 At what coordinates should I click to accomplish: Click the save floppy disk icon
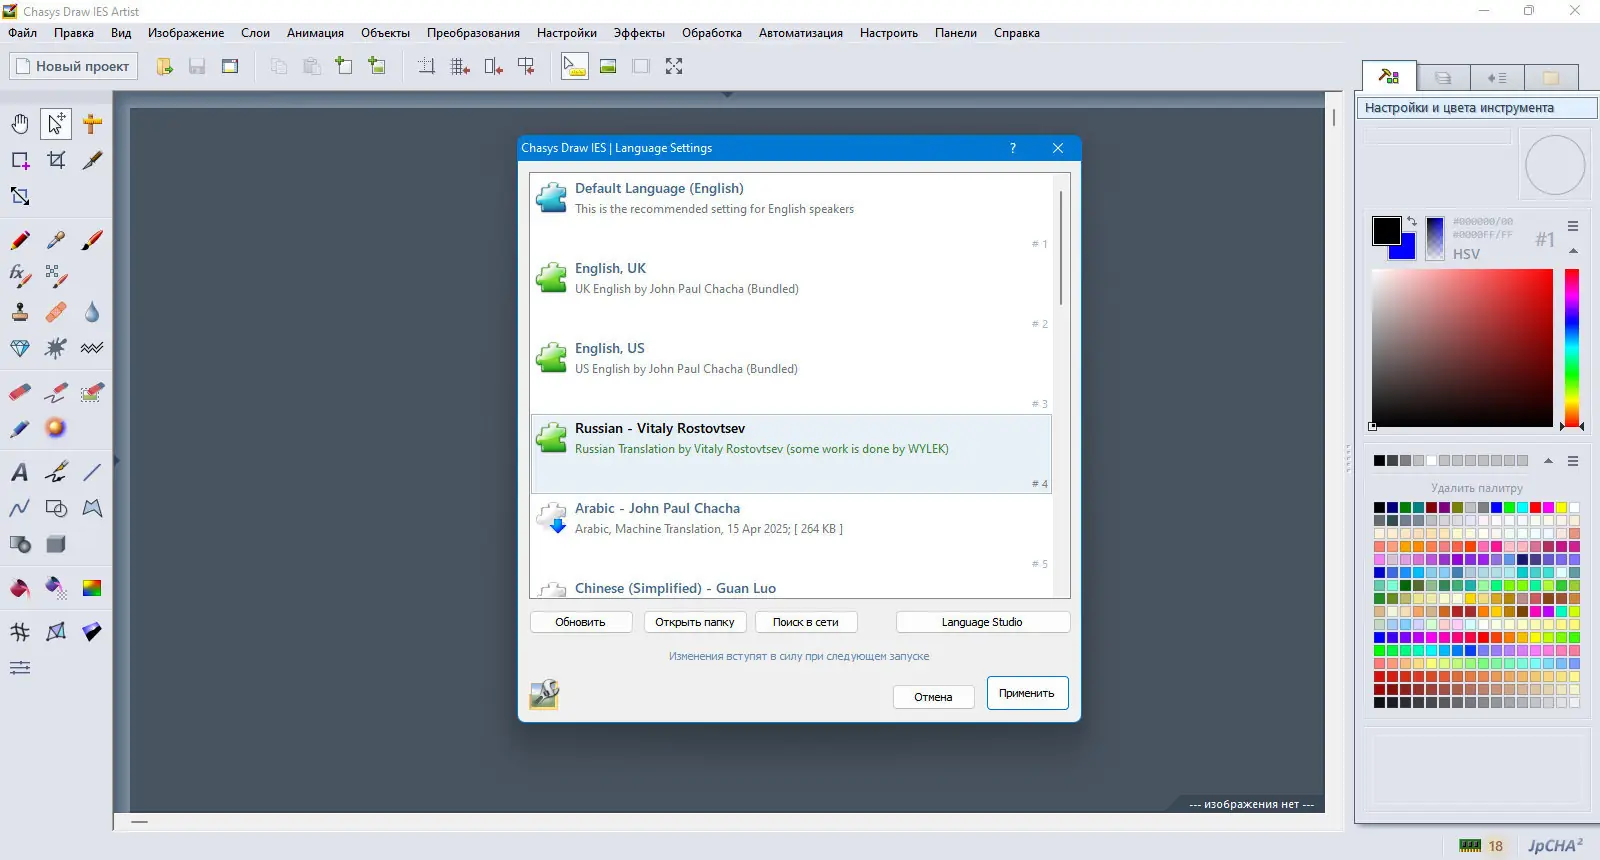pos(197,66)
